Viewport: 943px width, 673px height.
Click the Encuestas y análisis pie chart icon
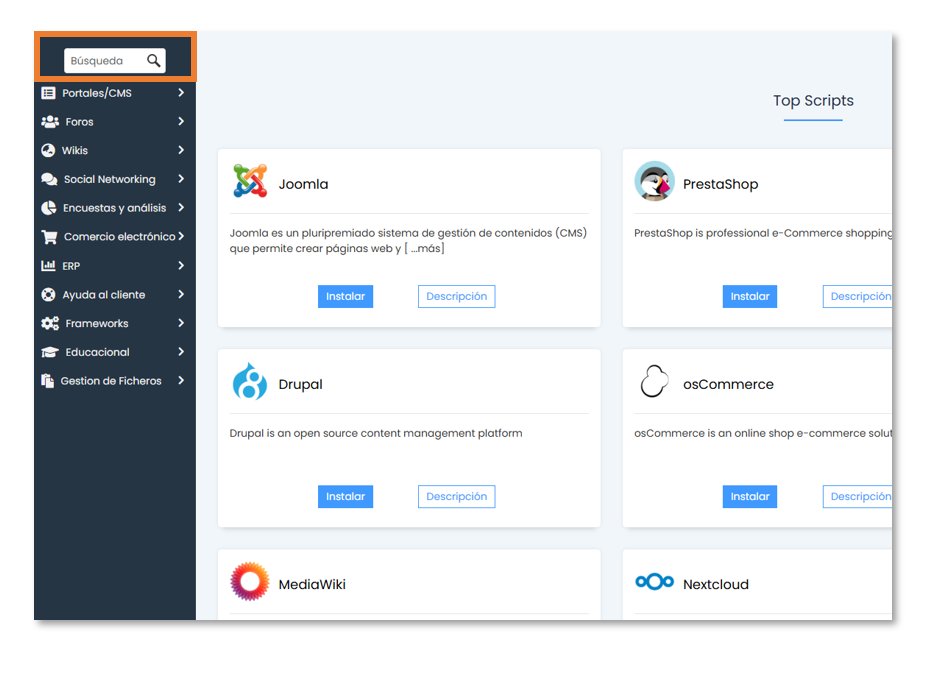click(x=49, y=208)
